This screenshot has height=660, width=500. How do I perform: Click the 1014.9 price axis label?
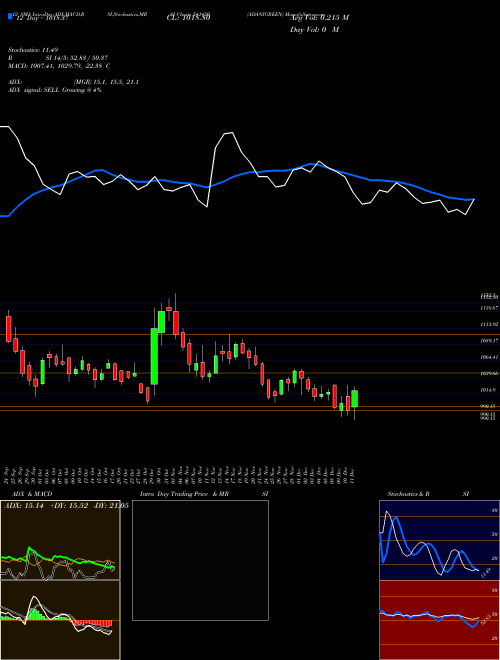(x=488, y=390)
